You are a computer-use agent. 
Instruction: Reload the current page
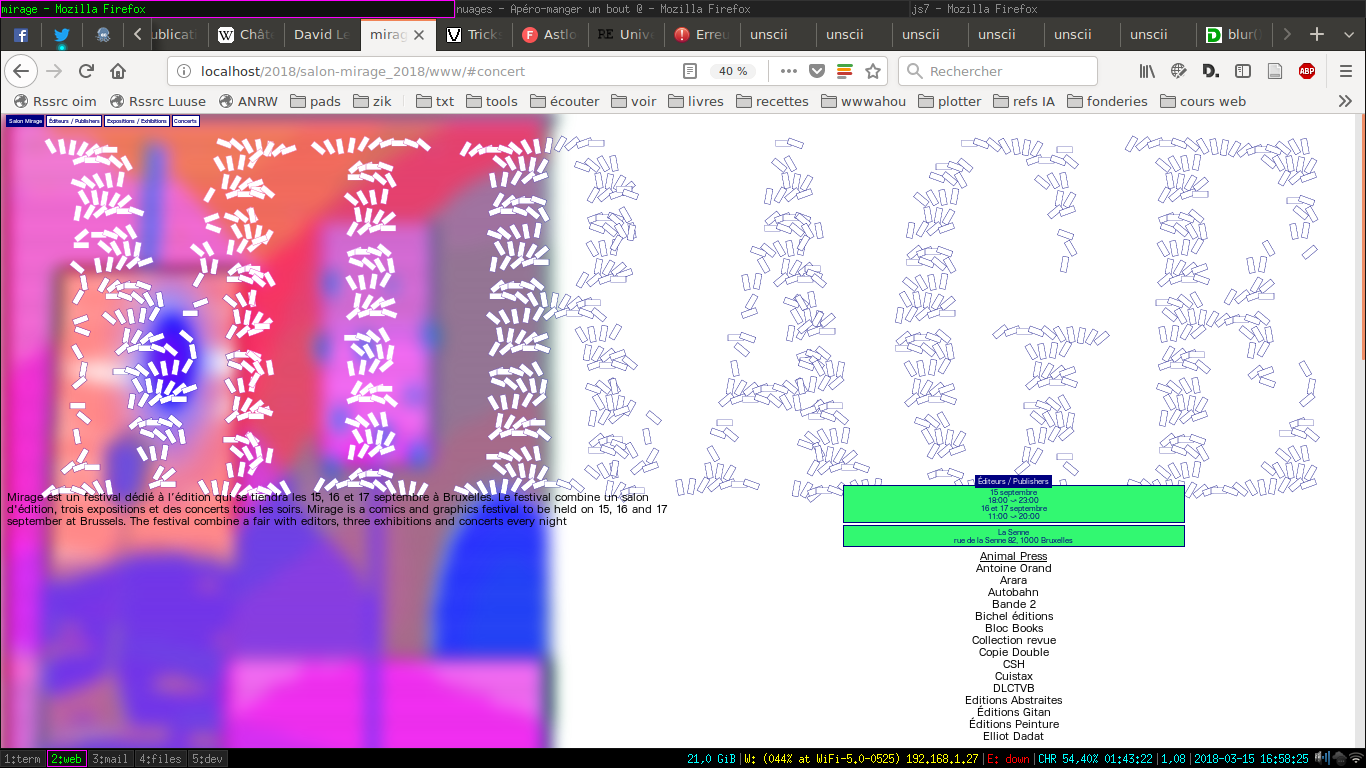[86, 71]
